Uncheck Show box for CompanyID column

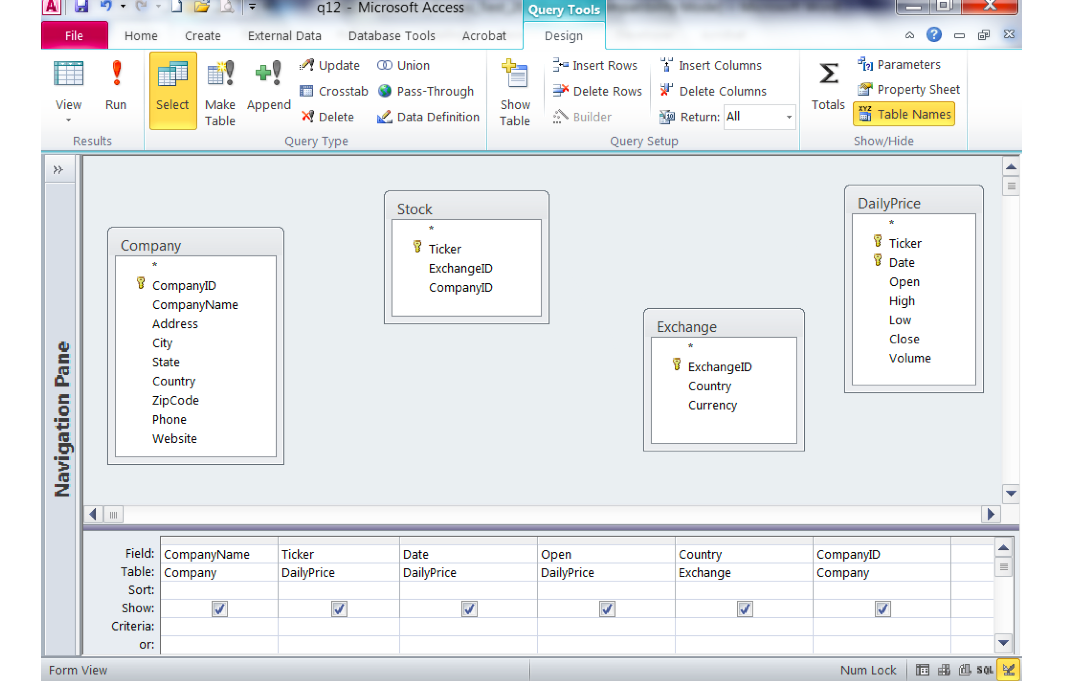pos(882,609)
